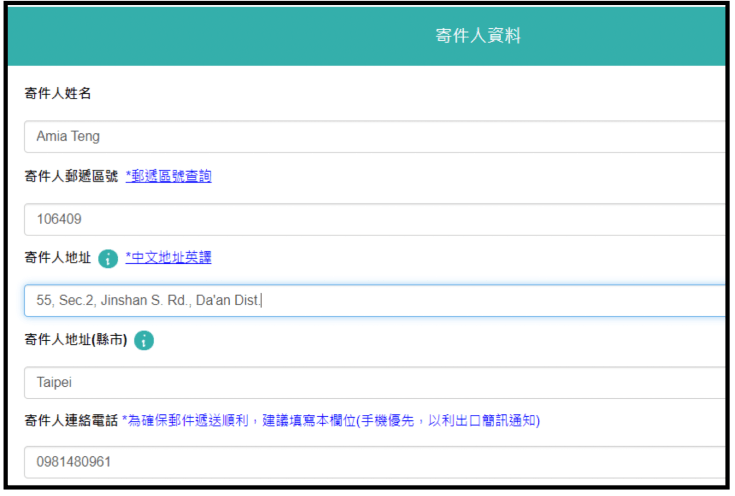This screenshot has height=496, width=735.
Task: Open the 中文地址英譯 address translation link
Action: tap(168, 258)
